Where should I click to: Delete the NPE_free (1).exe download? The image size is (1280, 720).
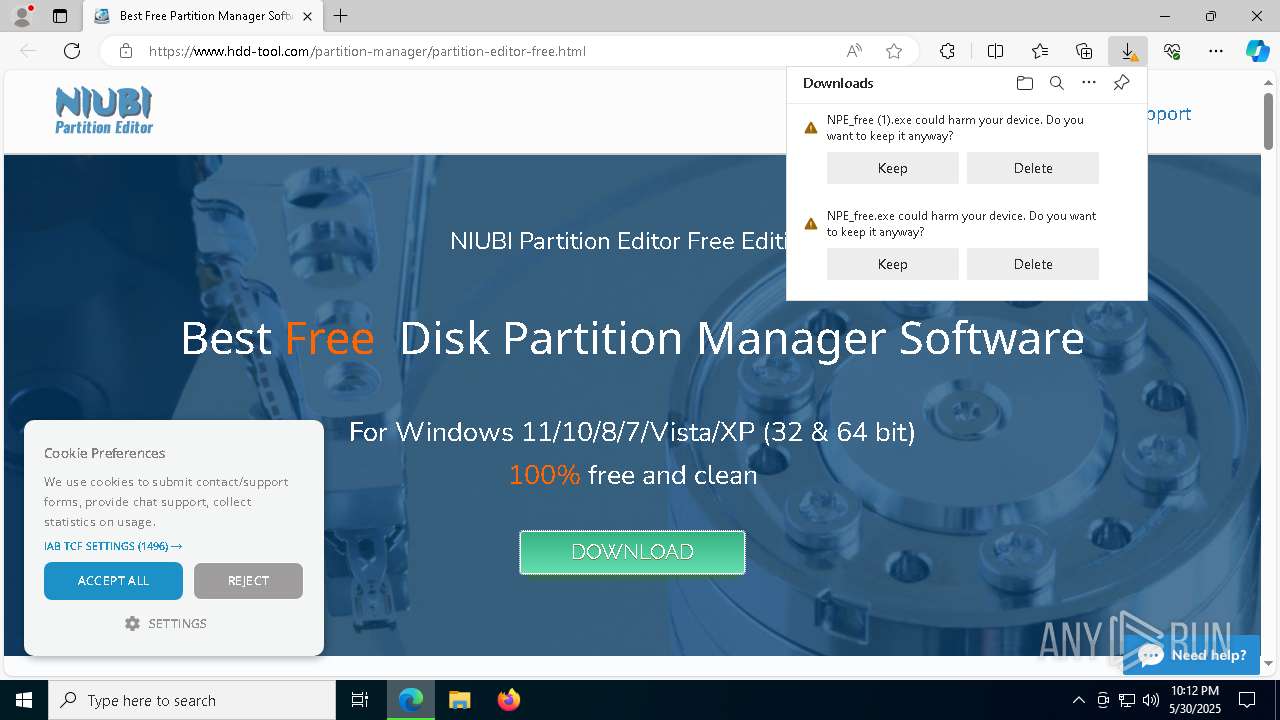[x=1033, y=168]
